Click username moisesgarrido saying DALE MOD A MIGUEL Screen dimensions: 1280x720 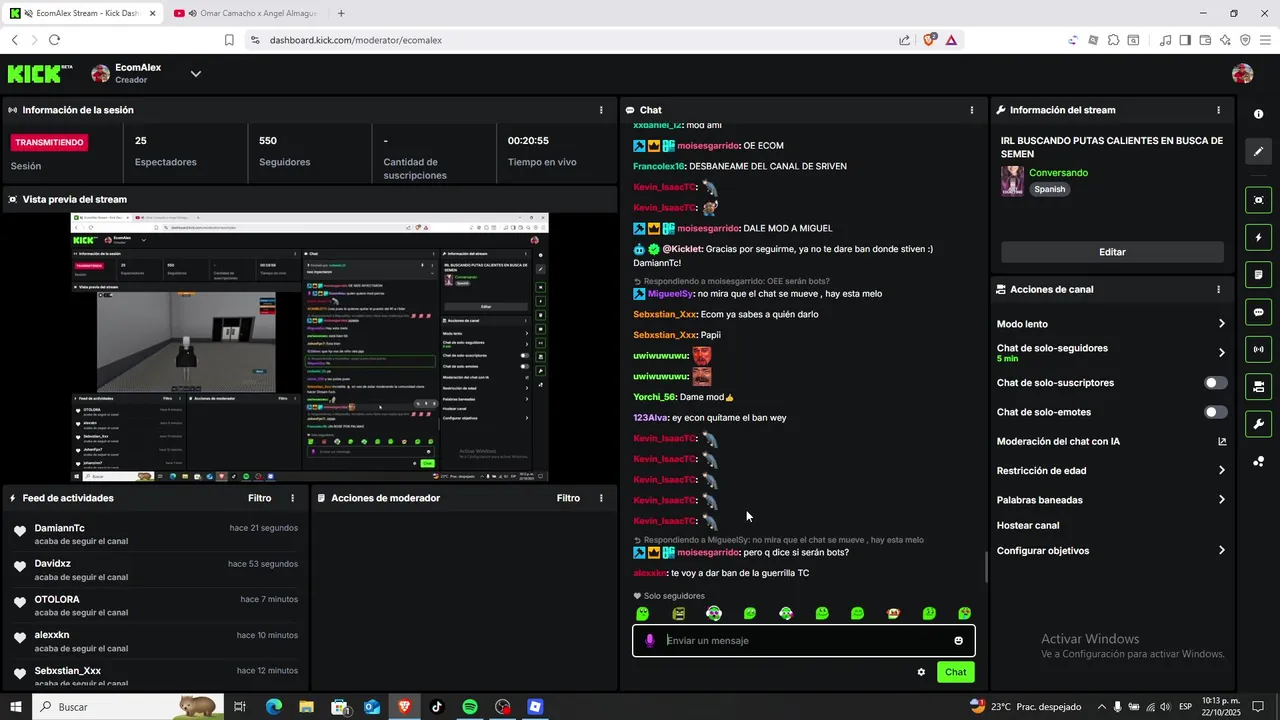(x=708, y=229)
